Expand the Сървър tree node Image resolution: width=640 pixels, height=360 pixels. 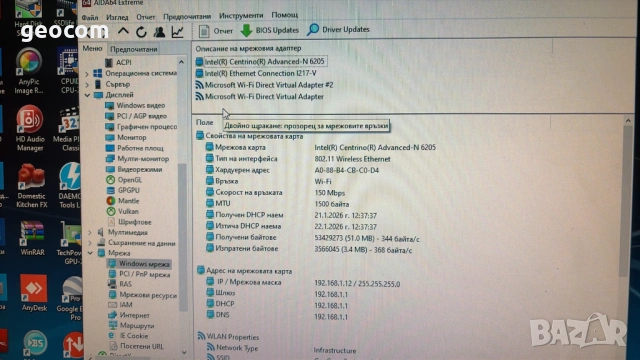coord(87,84)
